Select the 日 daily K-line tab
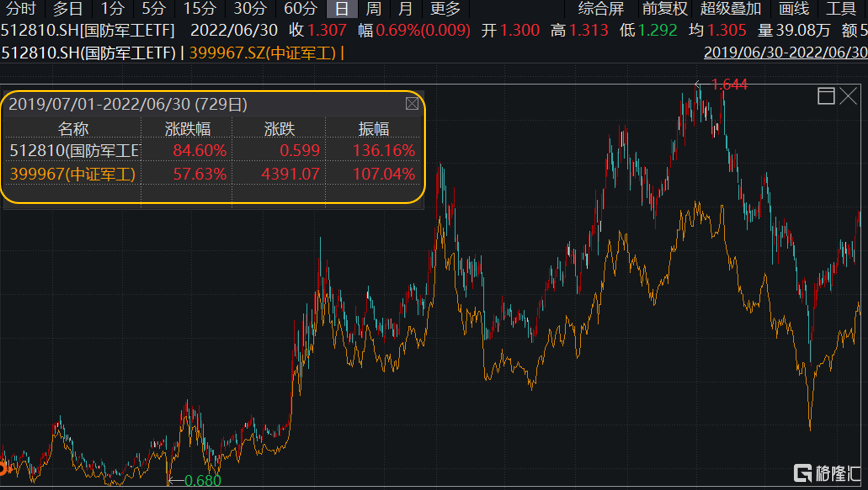Screen dimensions: 868x490 342,9
